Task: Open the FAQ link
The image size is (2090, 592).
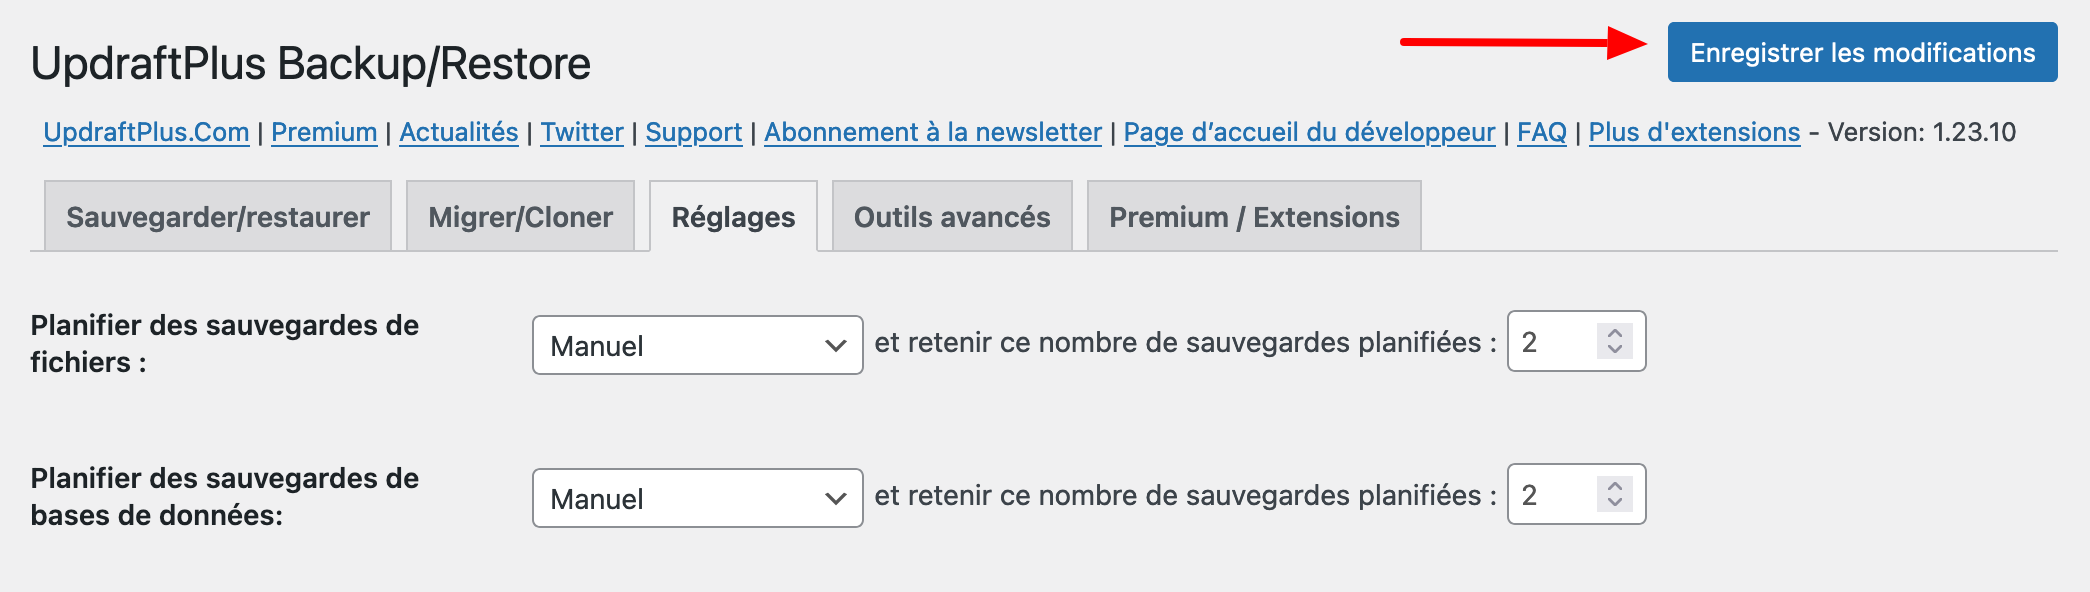Action: [x=1541, y=132]
